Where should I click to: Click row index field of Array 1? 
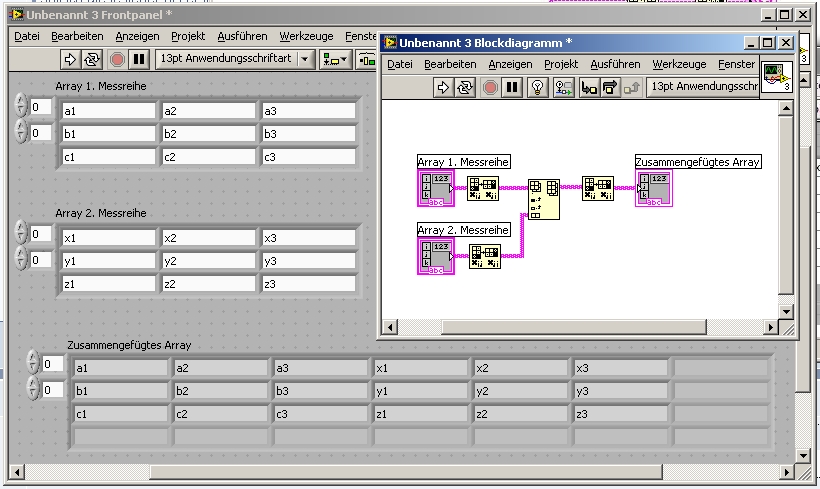click(x=41, y=107)
